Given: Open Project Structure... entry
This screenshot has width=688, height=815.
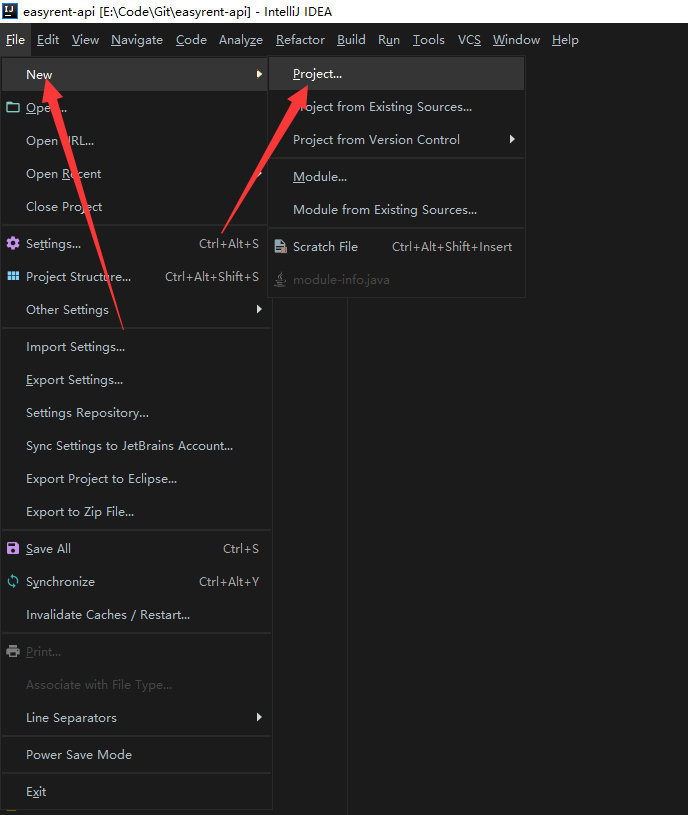Looking at the screenshot, I should (135, 277).
